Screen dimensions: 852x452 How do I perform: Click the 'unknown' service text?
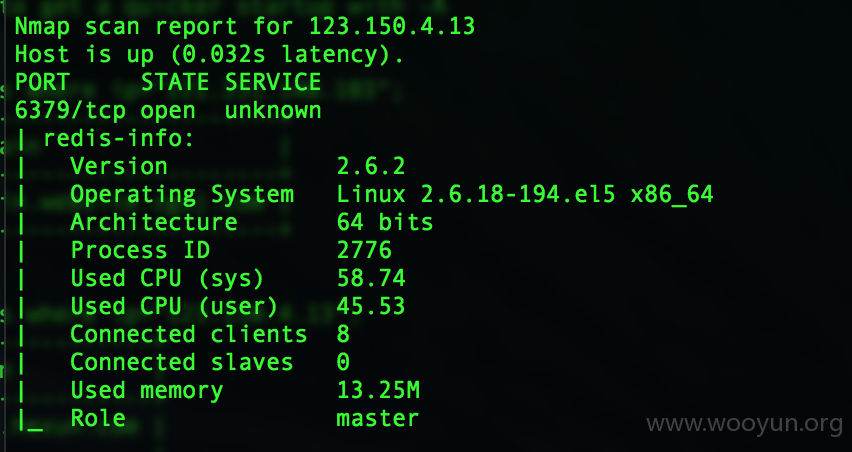[273, 111]
